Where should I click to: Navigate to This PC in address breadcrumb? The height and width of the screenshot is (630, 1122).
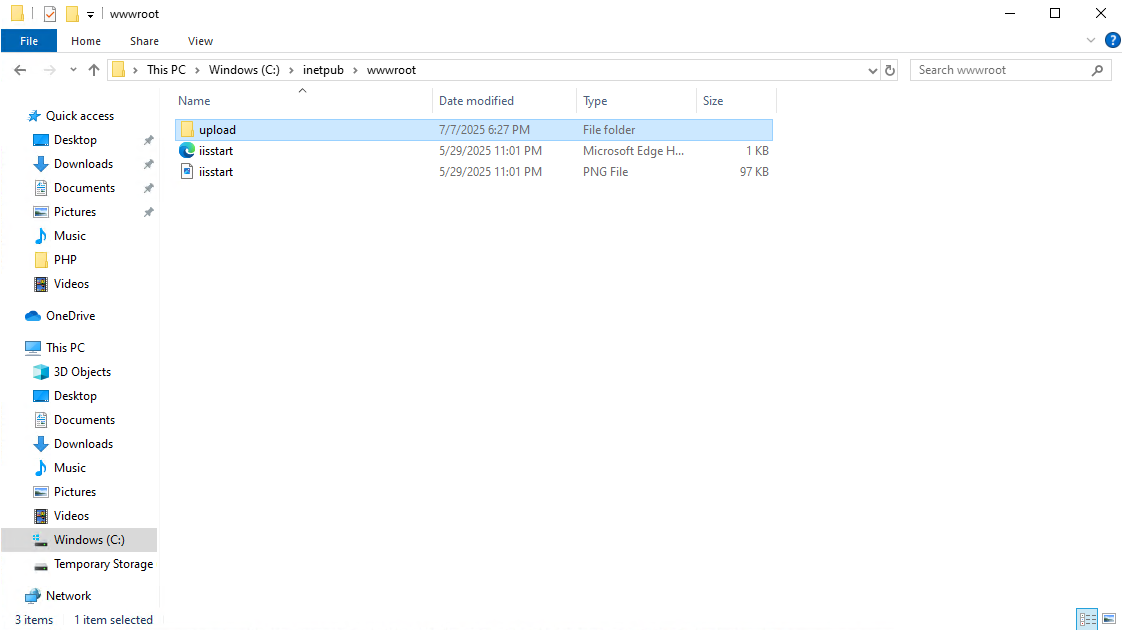point(166,70)
